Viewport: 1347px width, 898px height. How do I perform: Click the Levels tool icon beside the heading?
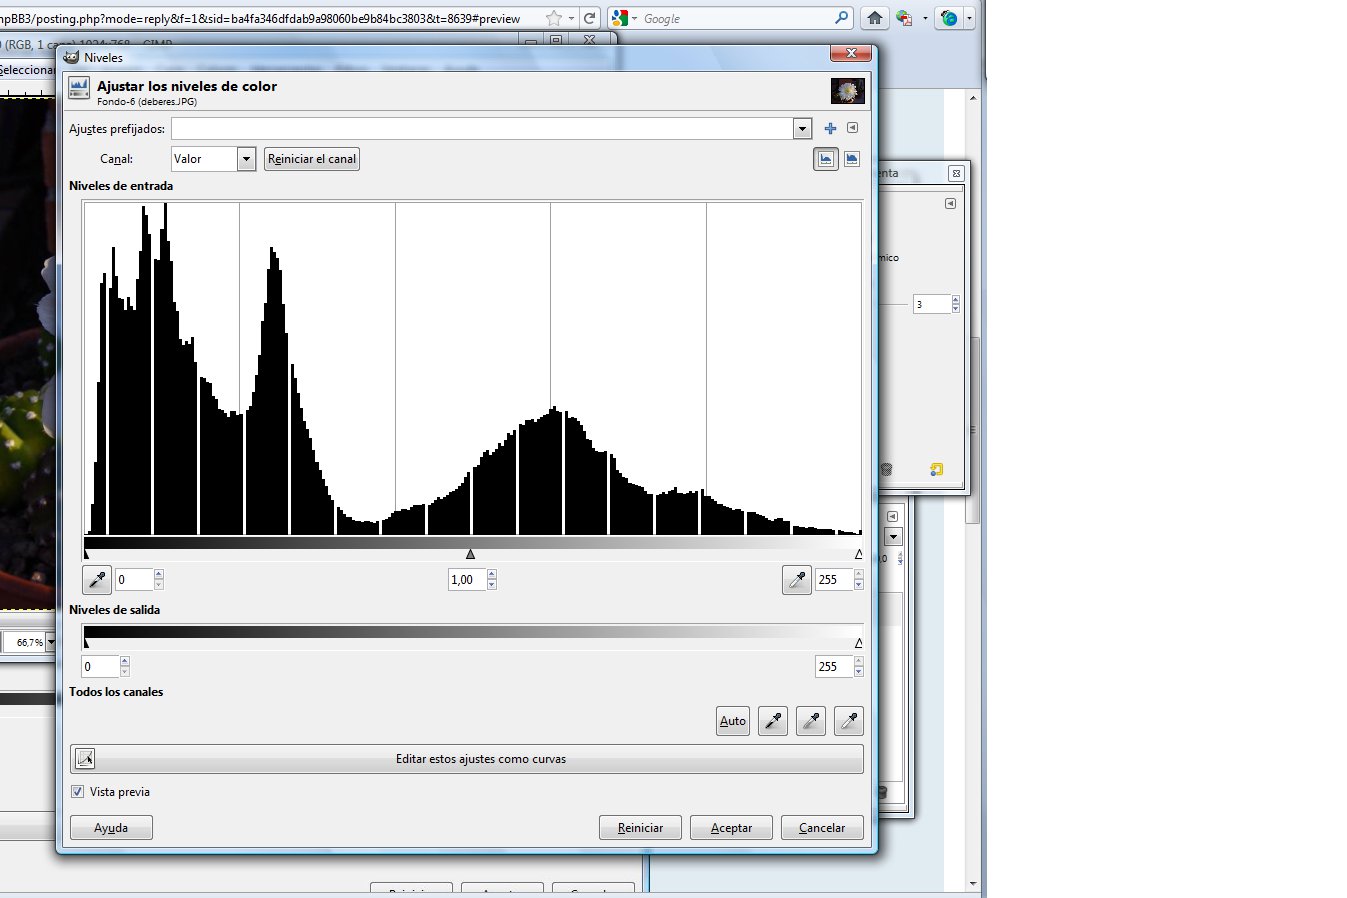pyautogui.click(x=79, y=88)
